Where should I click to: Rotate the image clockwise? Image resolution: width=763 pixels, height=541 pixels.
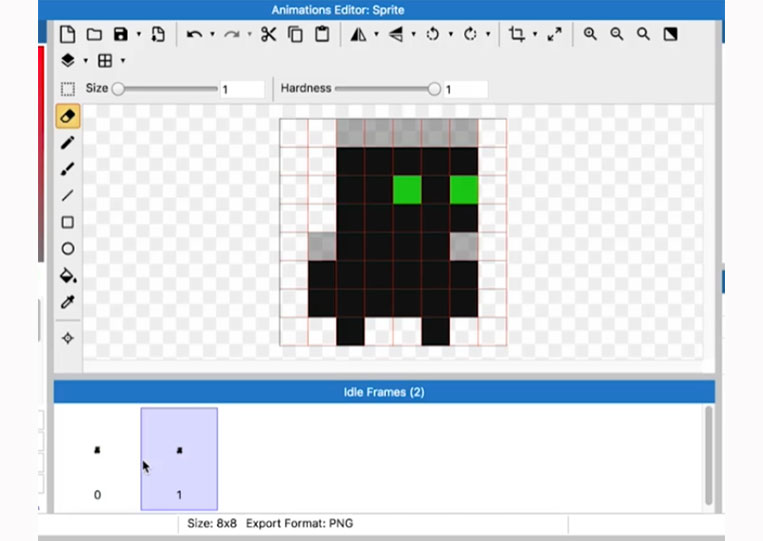pyautogui.click(x=470, y=35)
